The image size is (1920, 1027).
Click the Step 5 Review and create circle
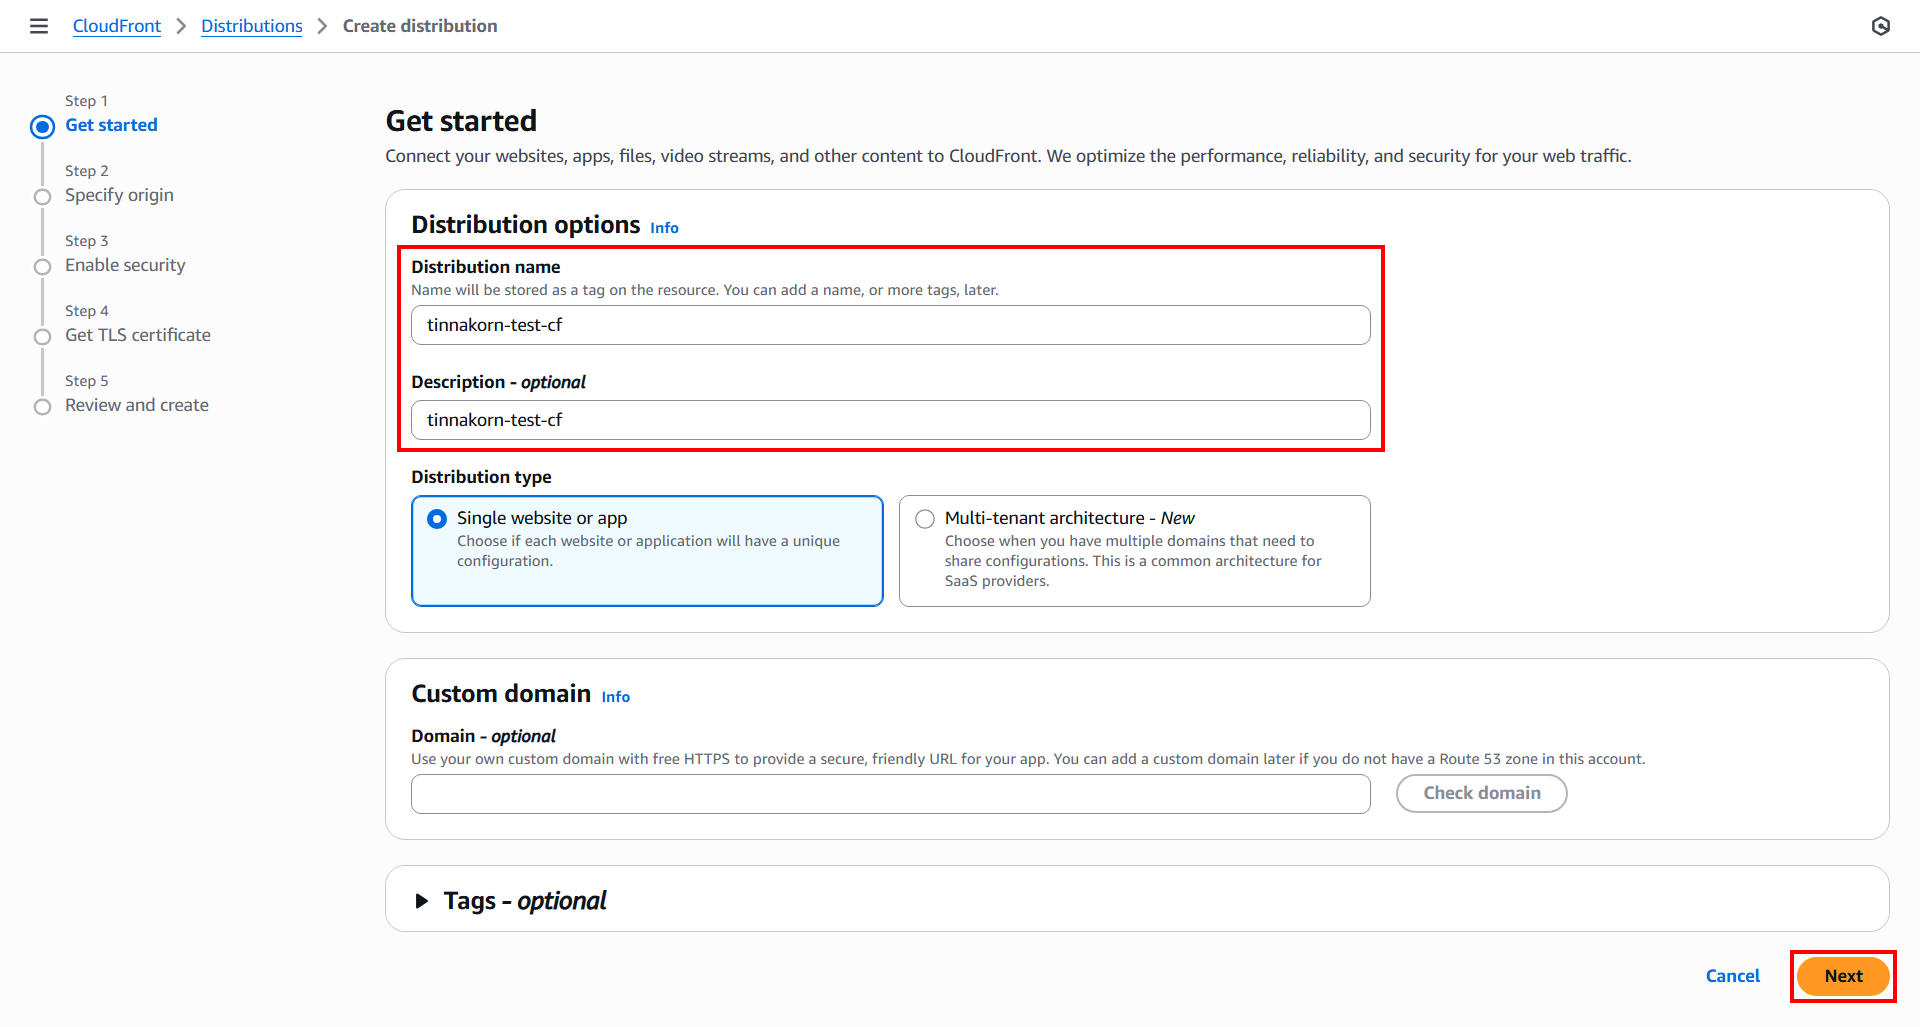pos(42,407)
